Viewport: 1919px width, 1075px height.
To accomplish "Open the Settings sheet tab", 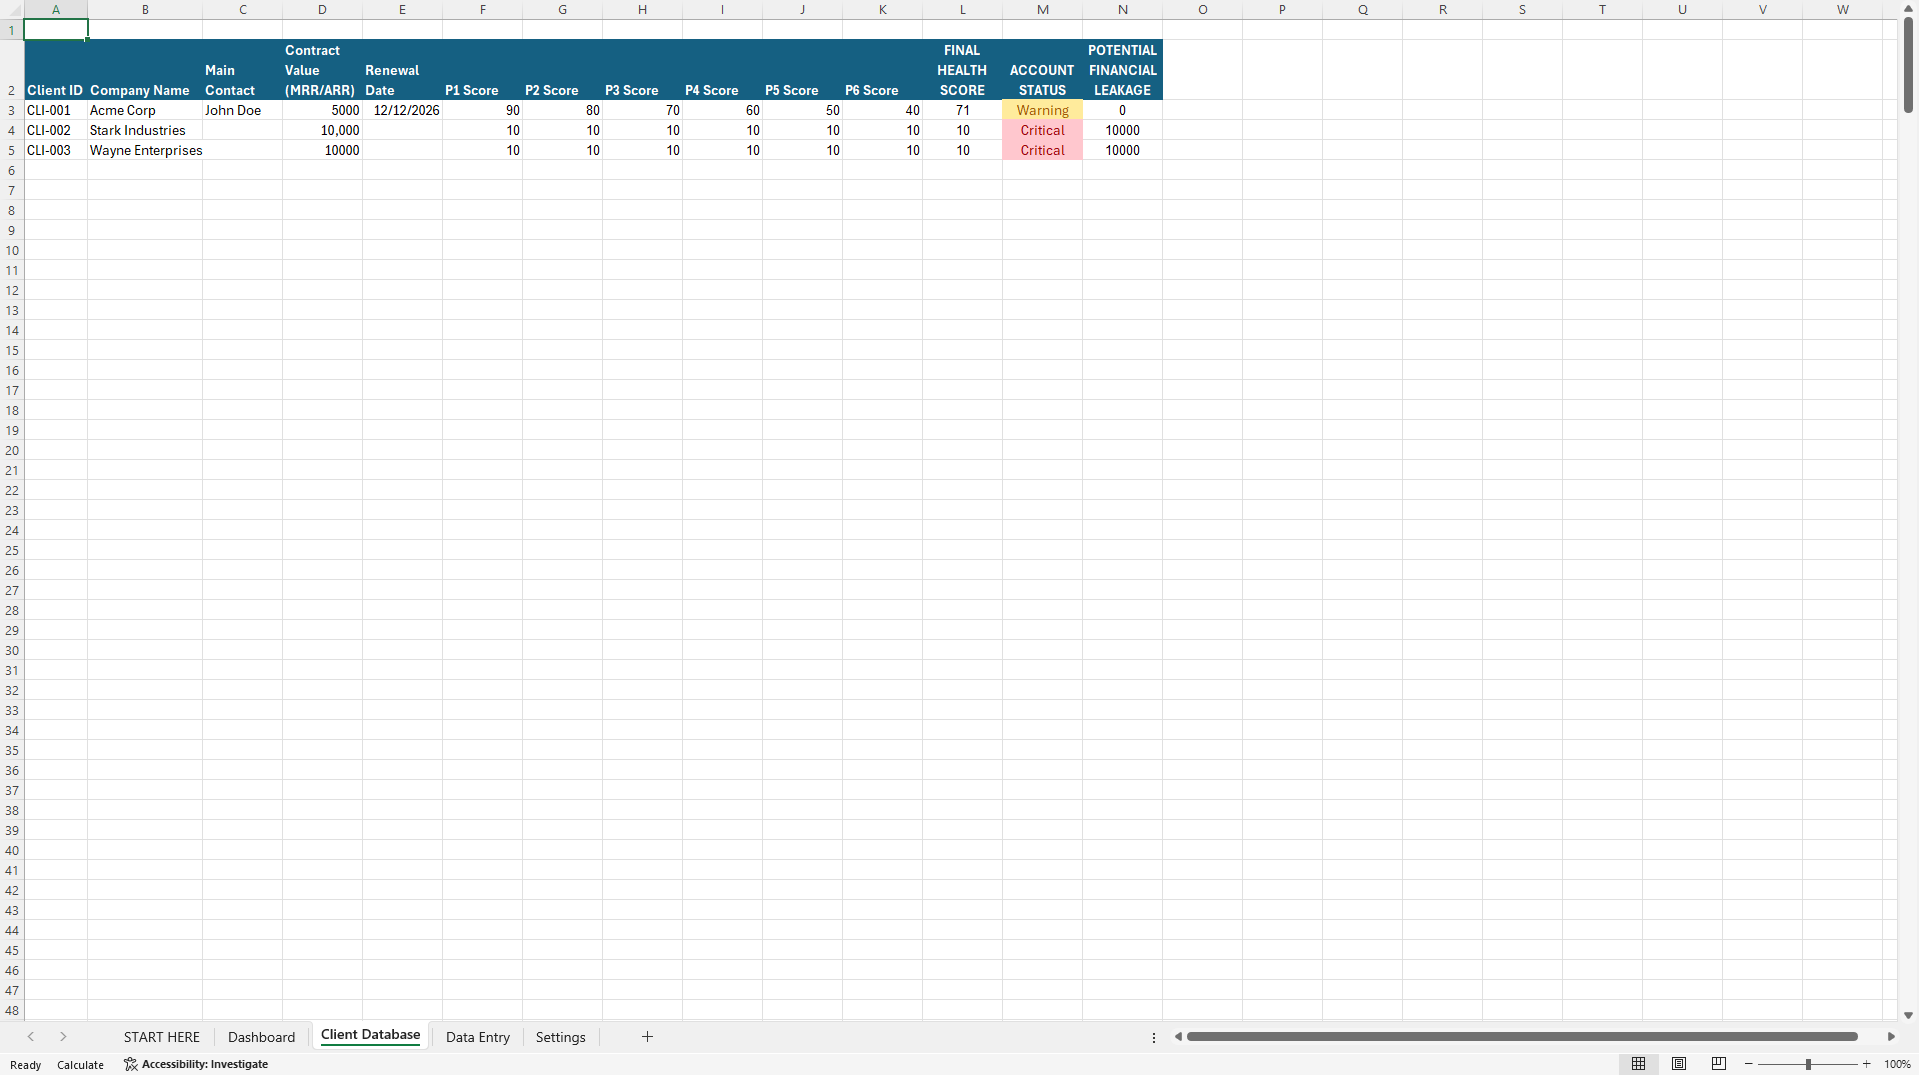I will [560, 1037].
